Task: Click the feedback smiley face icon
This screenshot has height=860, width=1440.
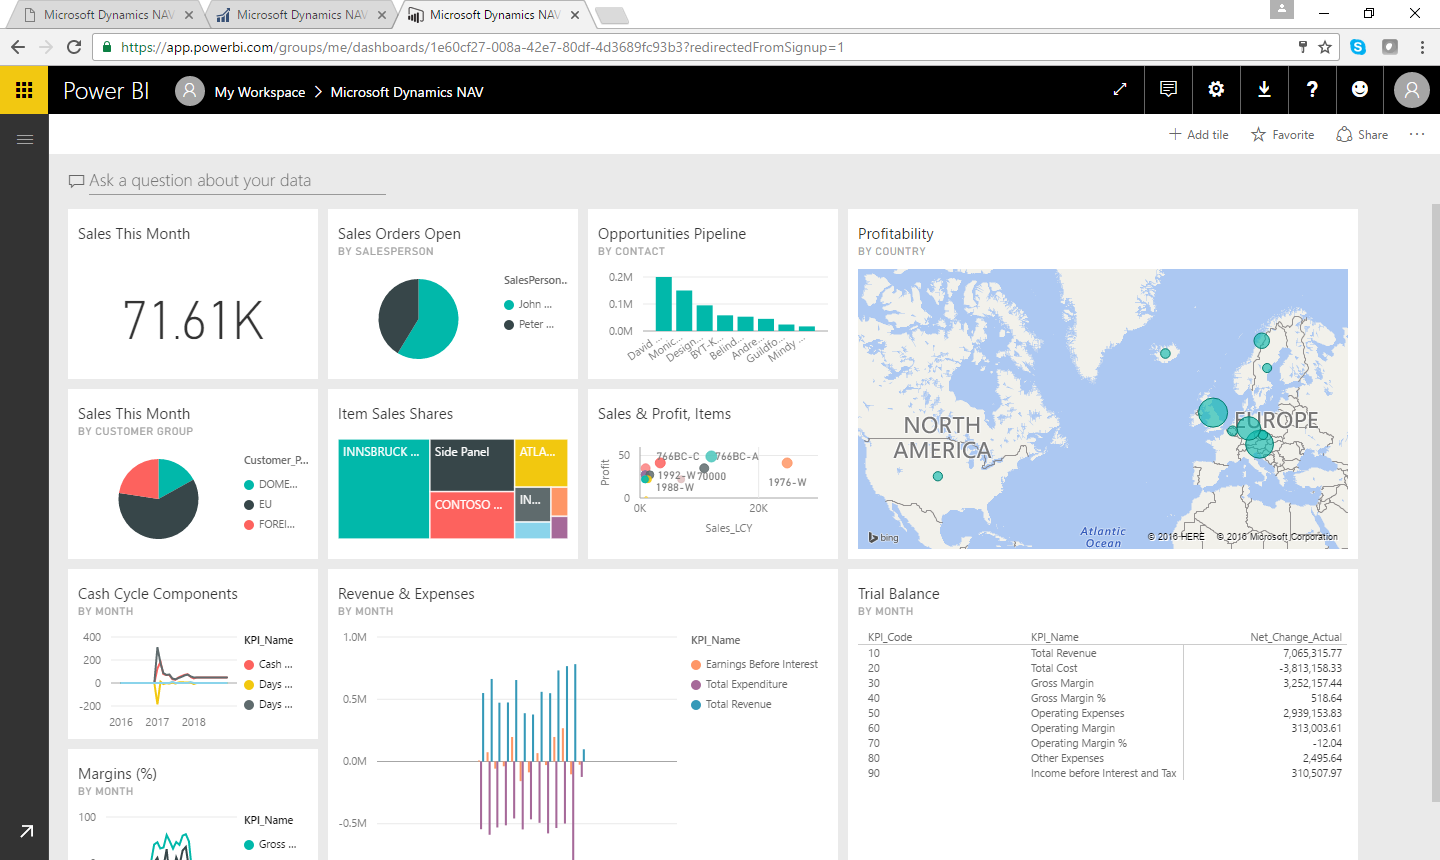Action: [x=1360, y=90]
